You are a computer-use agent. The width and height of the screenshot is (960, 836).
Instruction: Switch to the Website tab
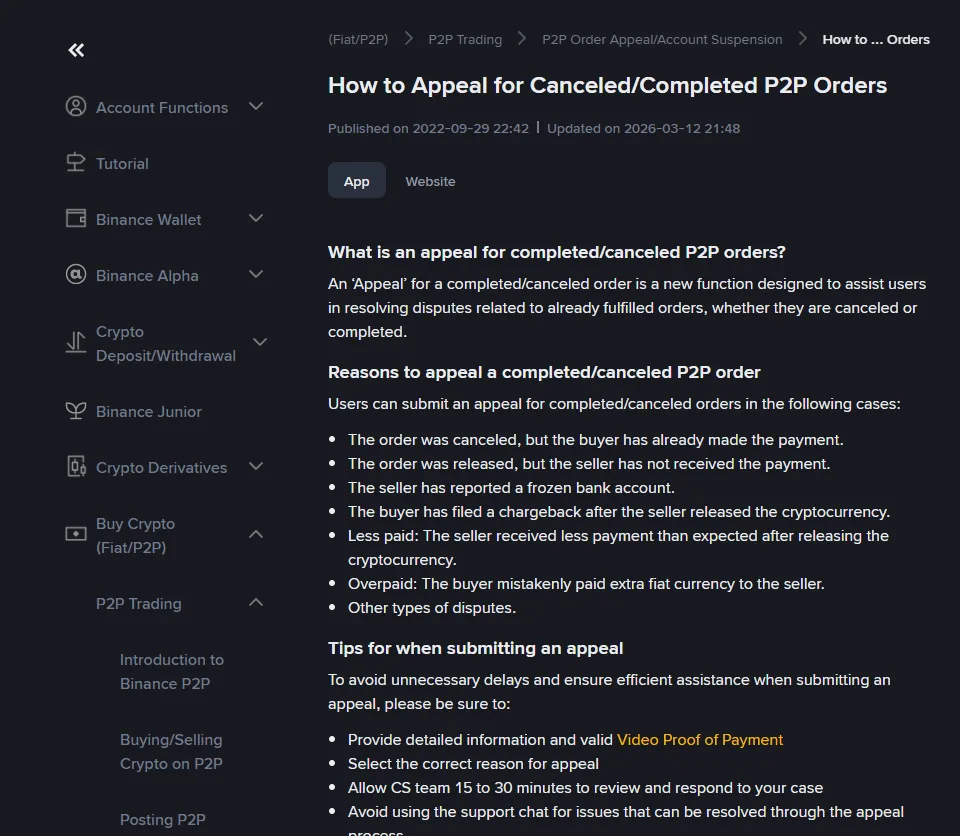coord(430,181)
